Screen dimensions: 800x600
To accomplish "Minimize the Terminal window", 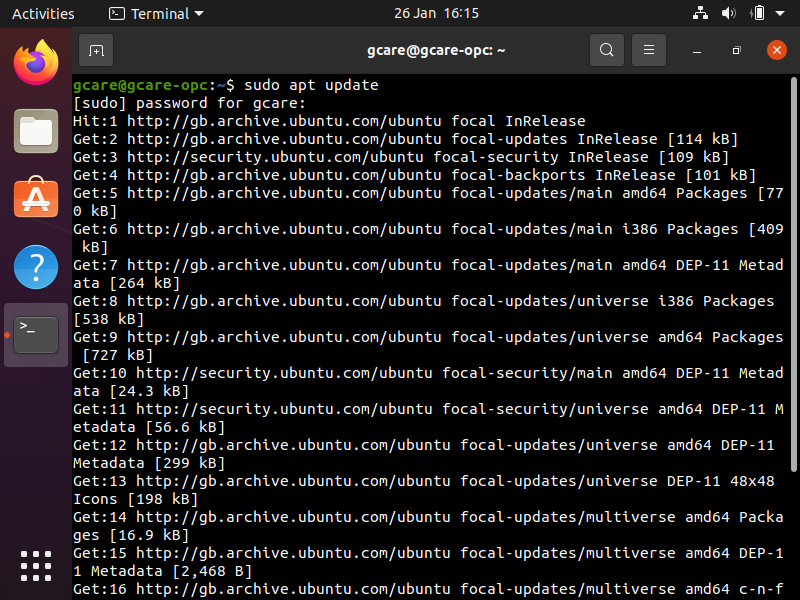I will 697,51.
